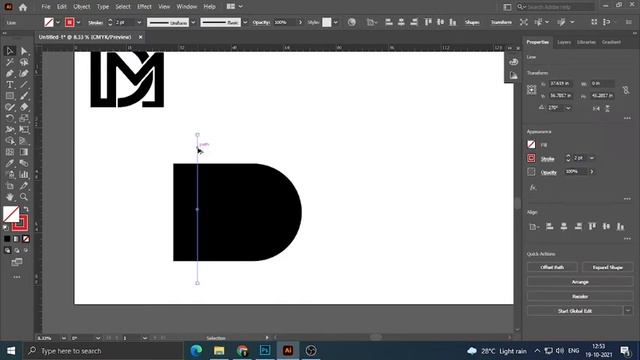Select the Magic Wand tool

[10, 62]
